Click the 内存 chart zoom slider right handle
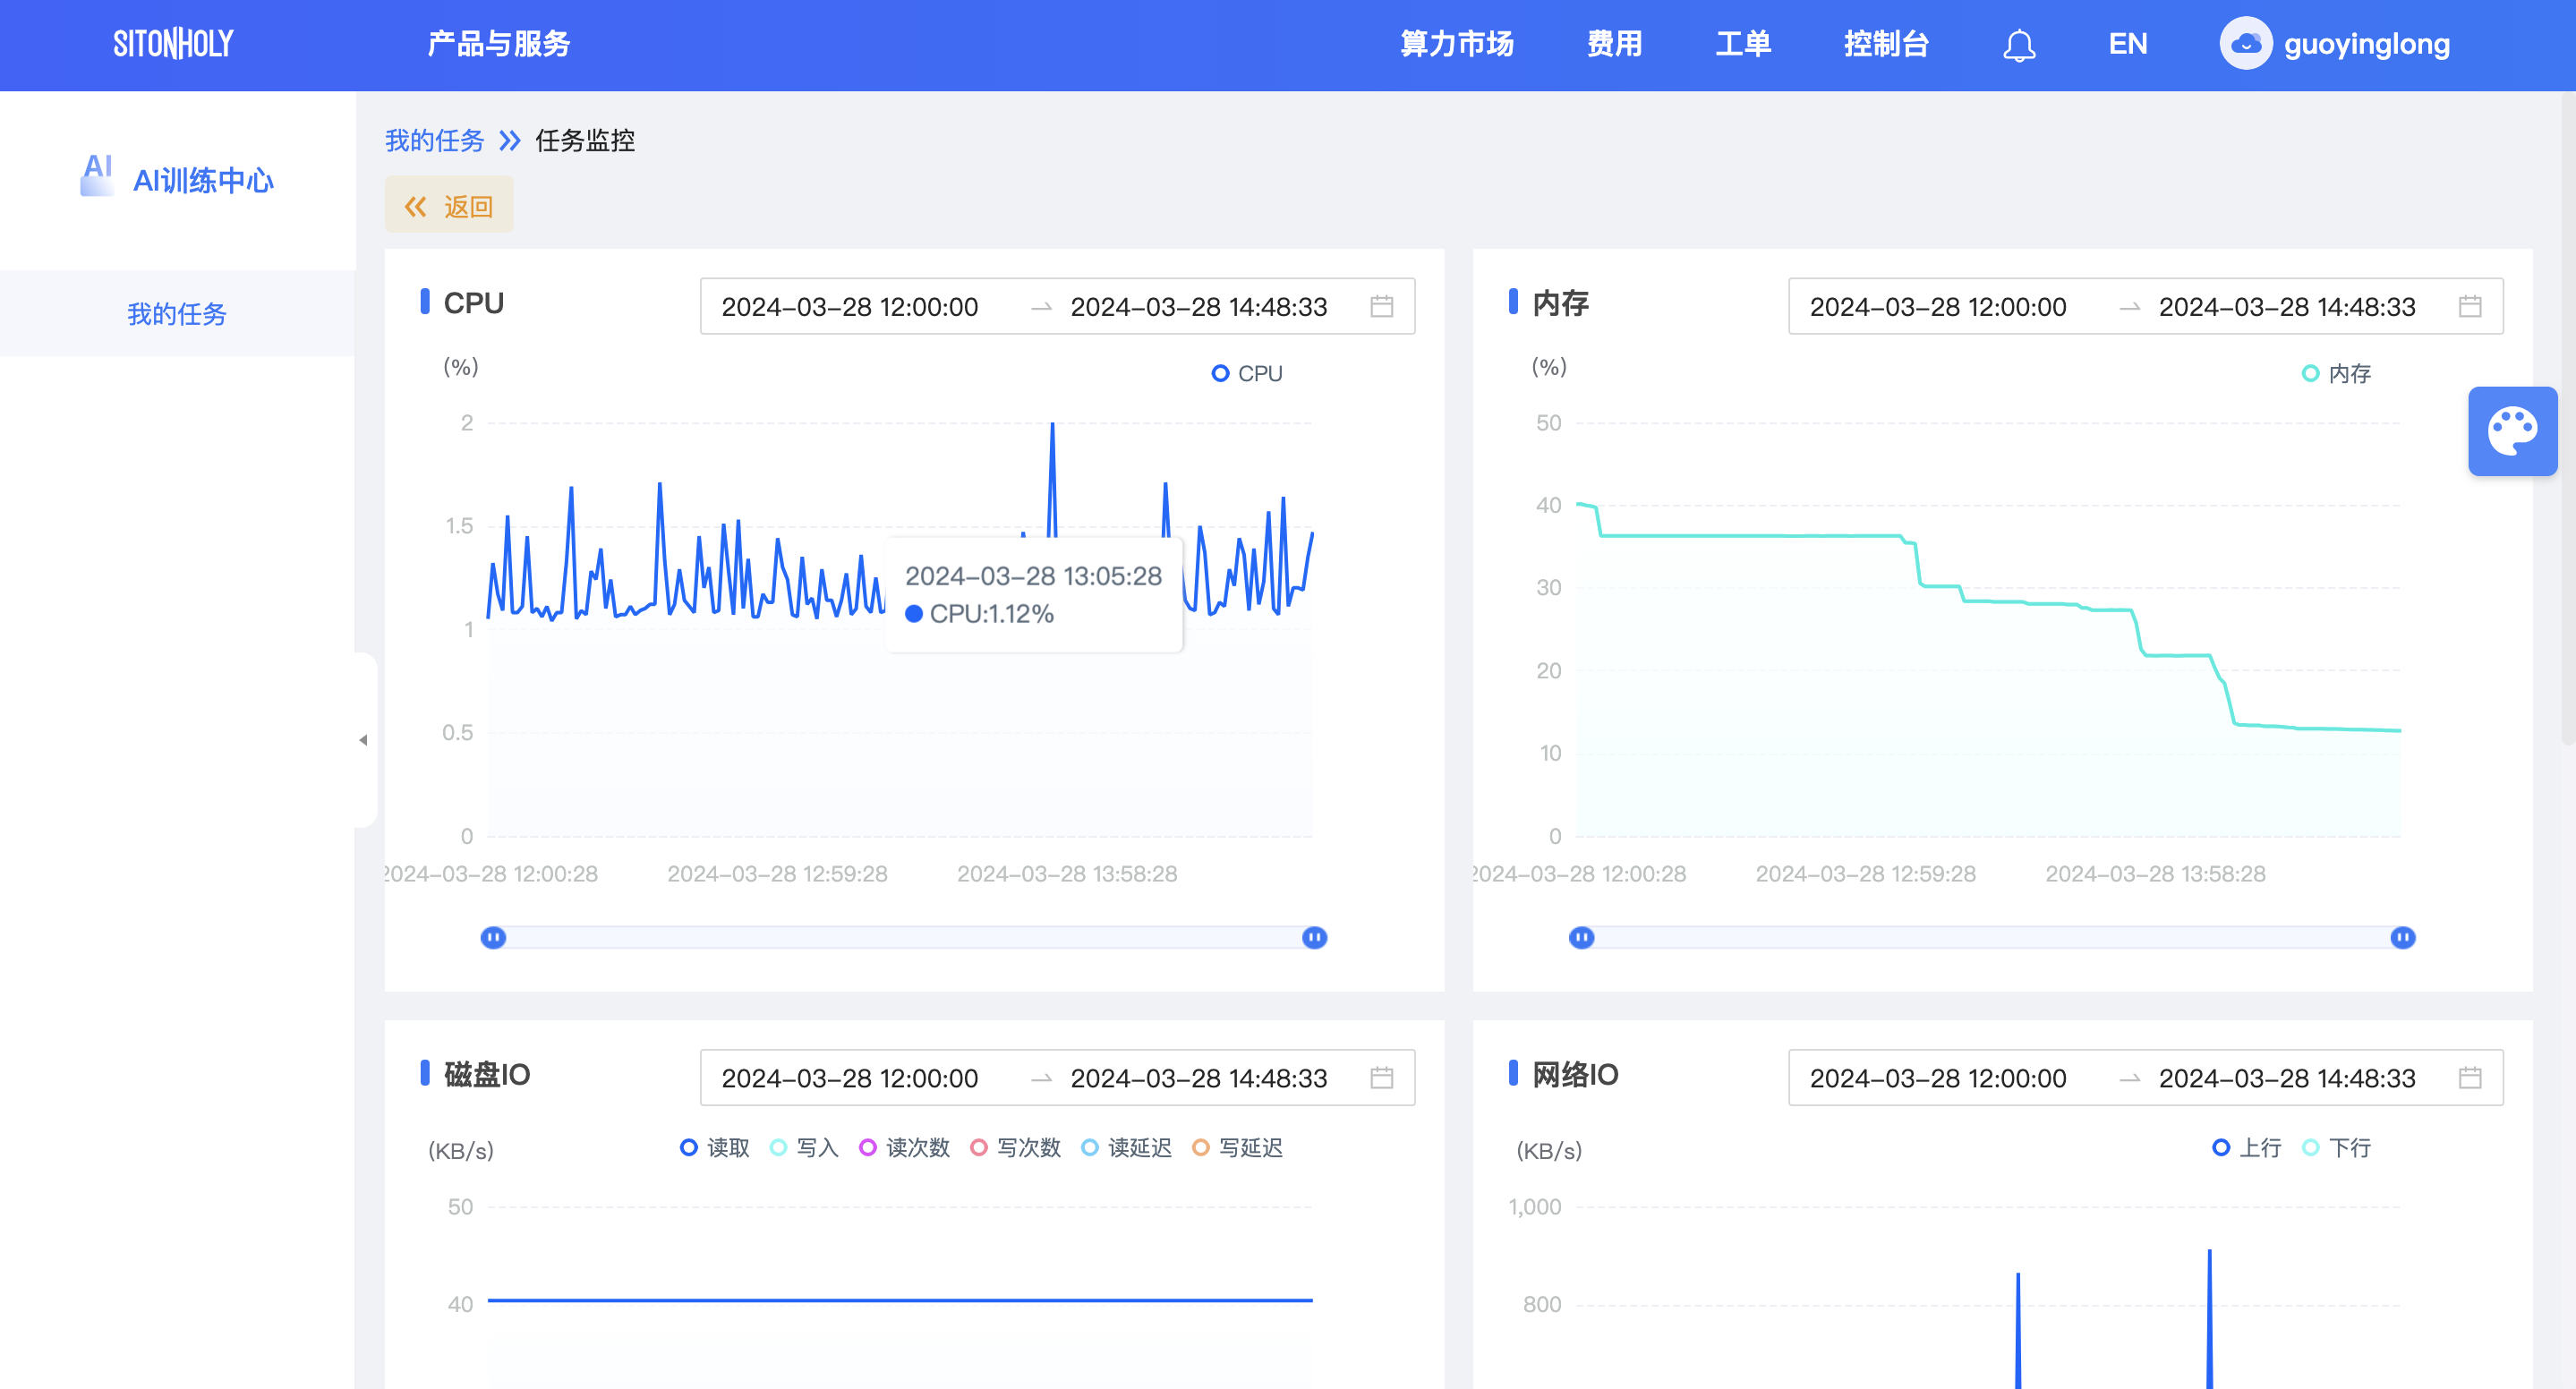The image size is (2576, 1389). [2402, 937]
